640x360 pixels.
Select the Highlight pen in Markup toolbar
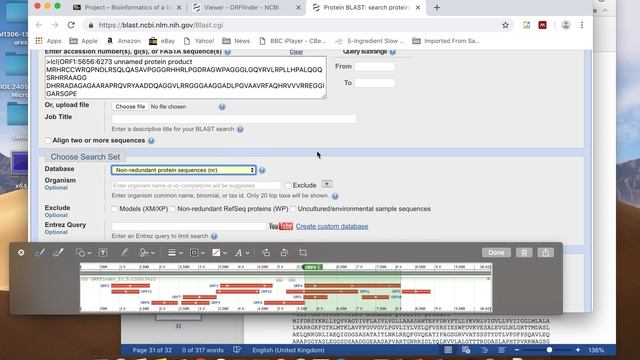pyautogui.click(x=124, y=253)
